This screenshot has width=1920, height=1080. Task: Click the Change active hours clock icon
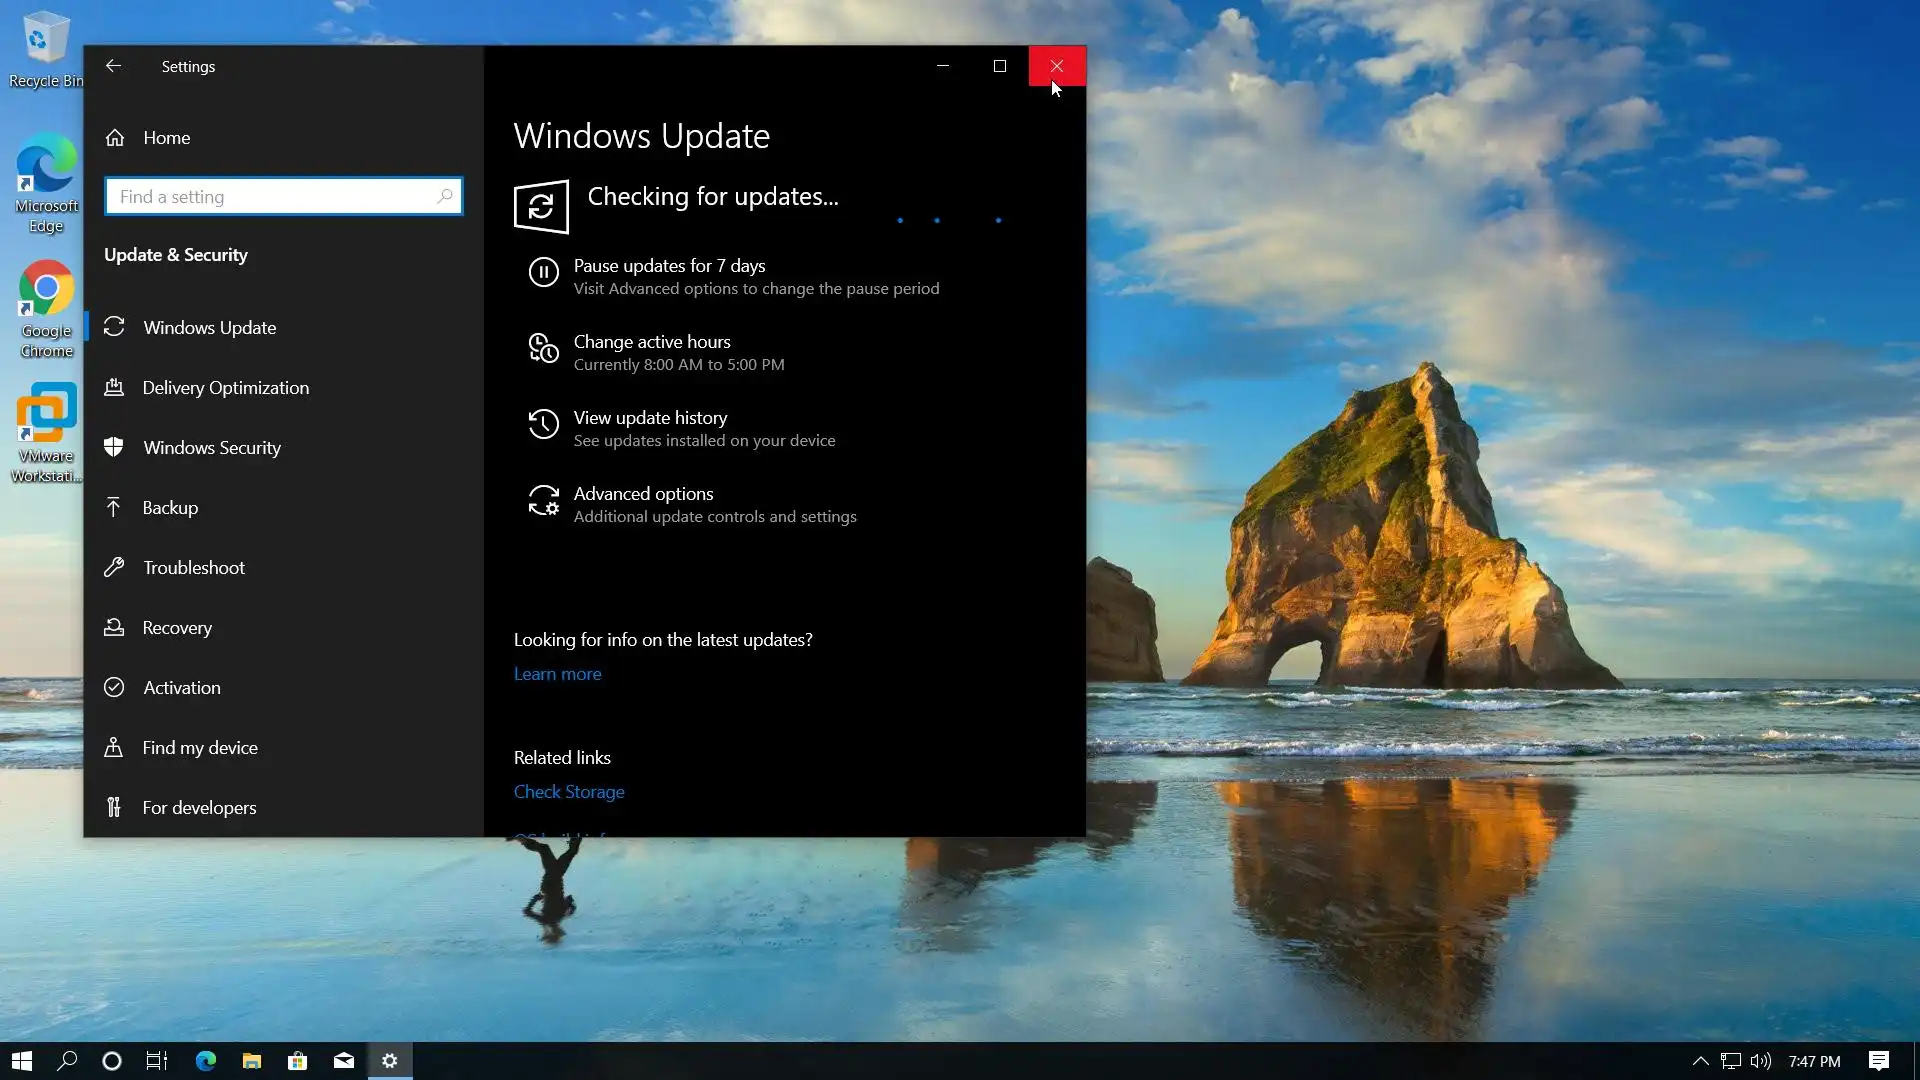coord(543,348)
